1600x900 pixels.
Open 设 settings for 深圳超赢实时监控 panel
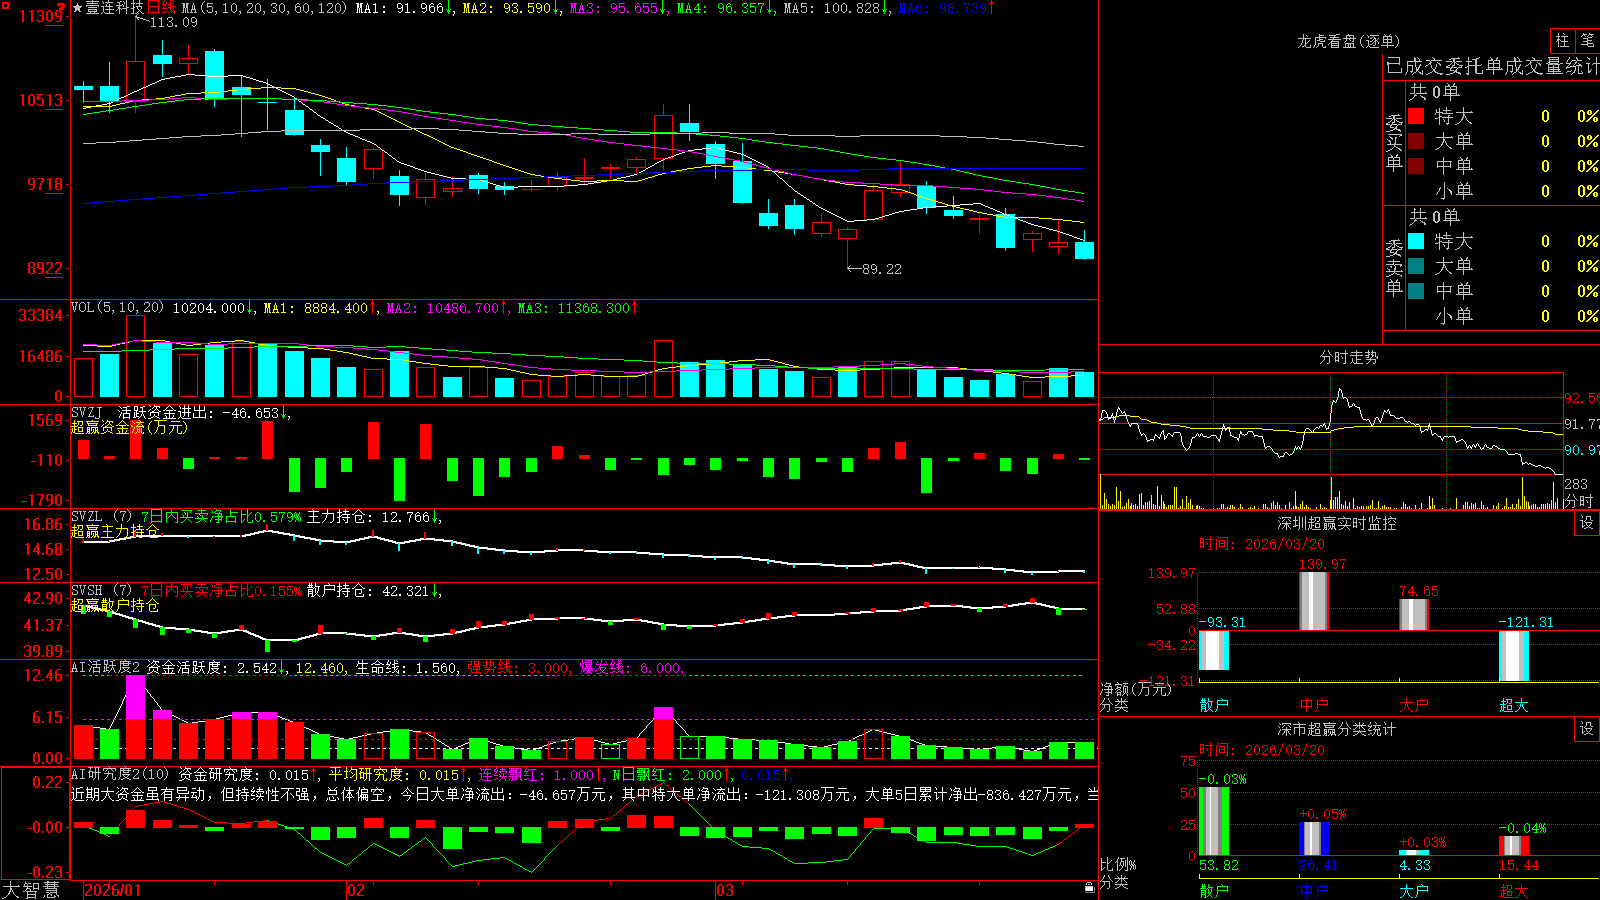point(1587,523)
